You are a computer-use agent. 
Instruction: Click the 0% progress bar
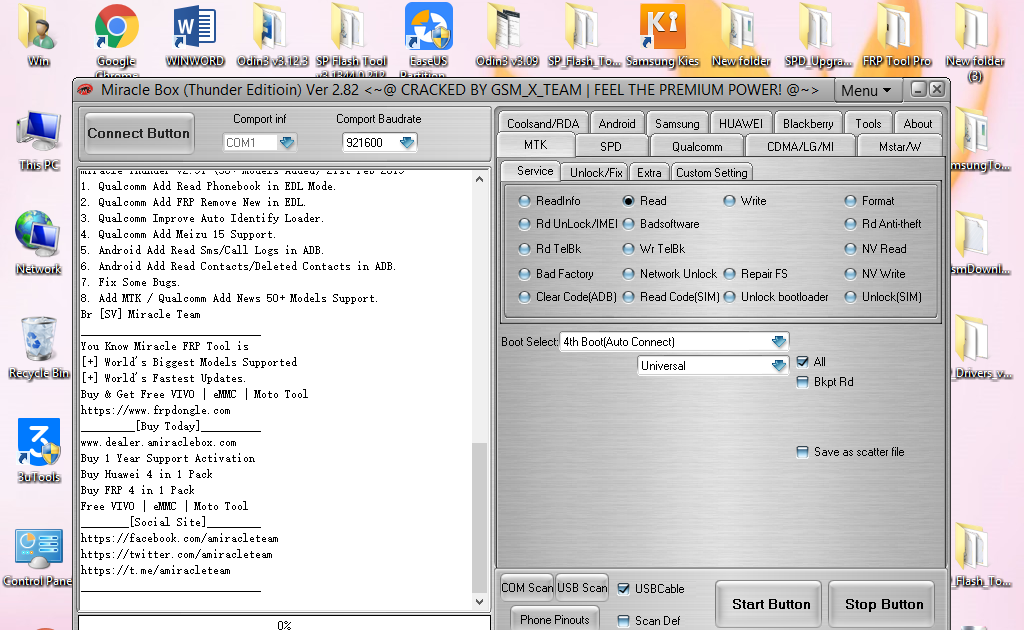284,623
